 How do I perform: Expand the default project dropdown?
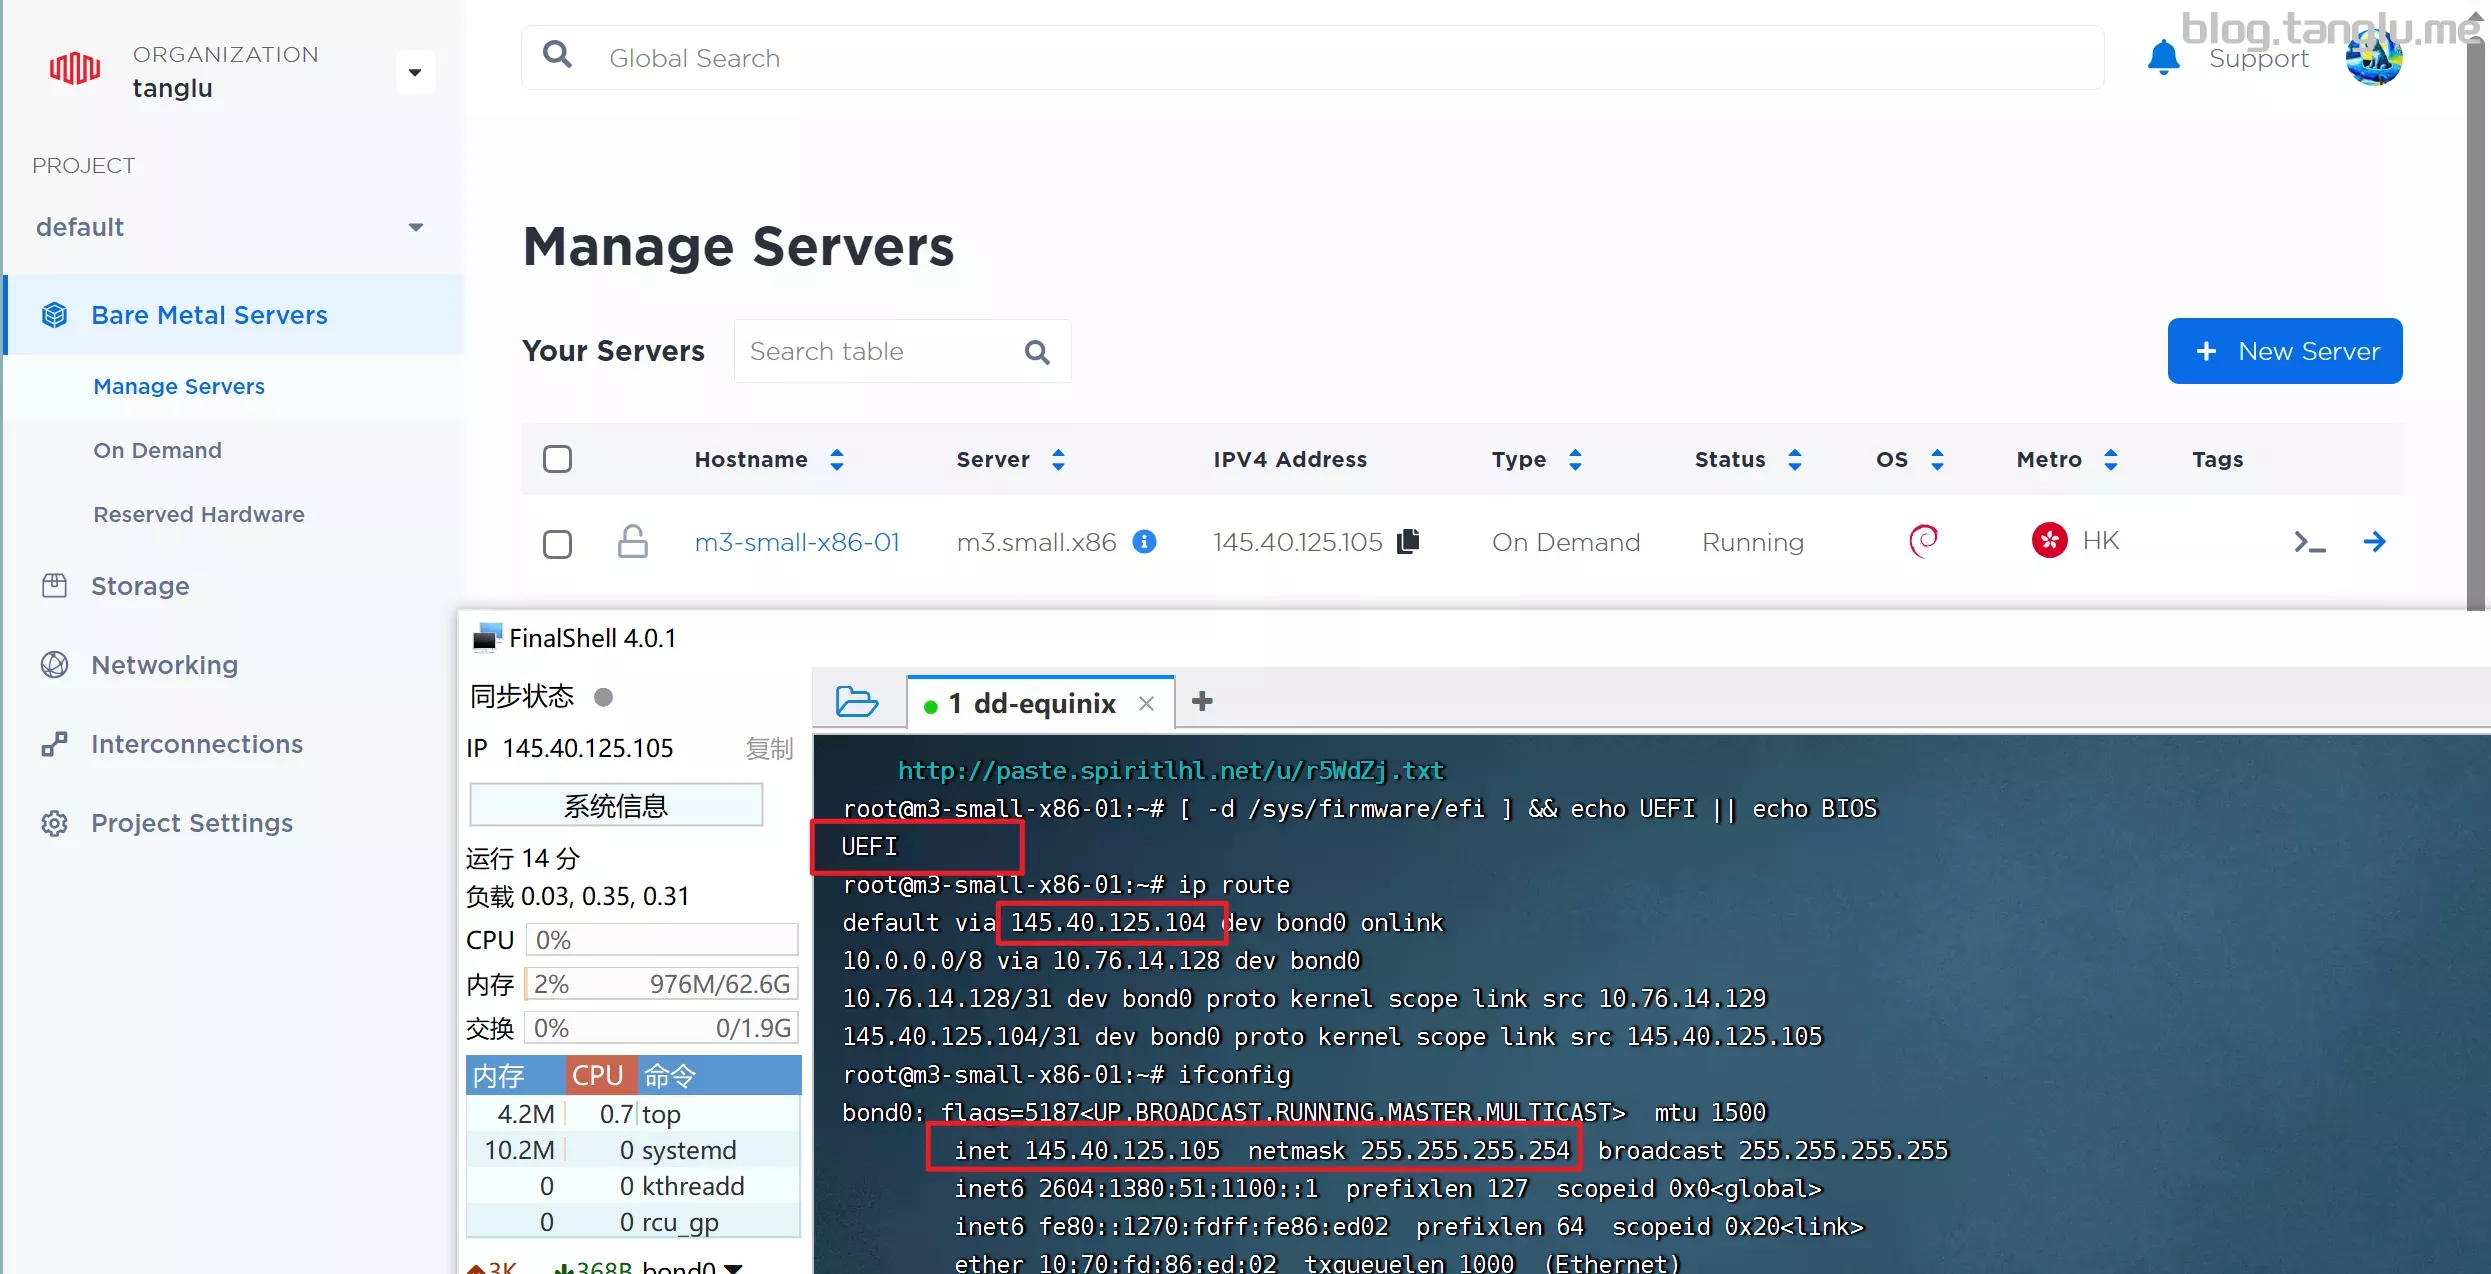pyautogui.click(x=416, y=227)
